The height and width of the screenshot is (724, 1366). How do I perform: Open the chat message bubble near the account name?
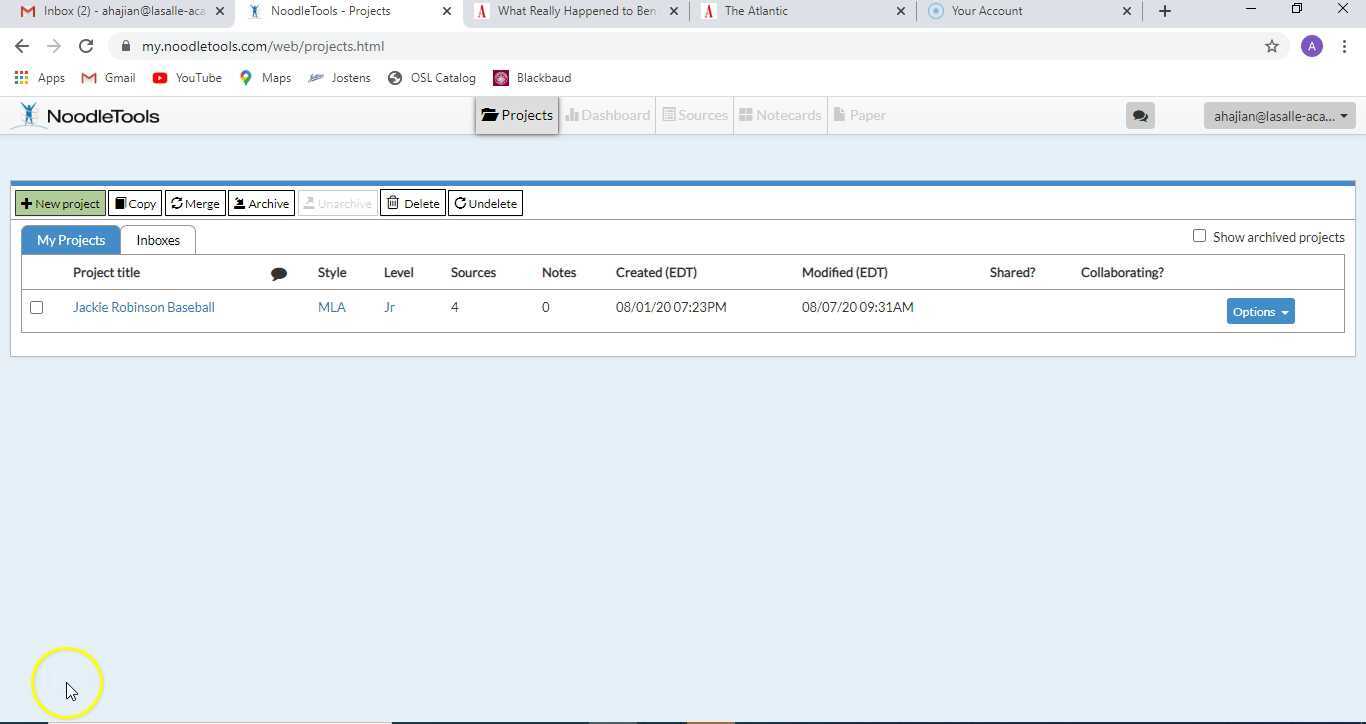point(1140,115)
